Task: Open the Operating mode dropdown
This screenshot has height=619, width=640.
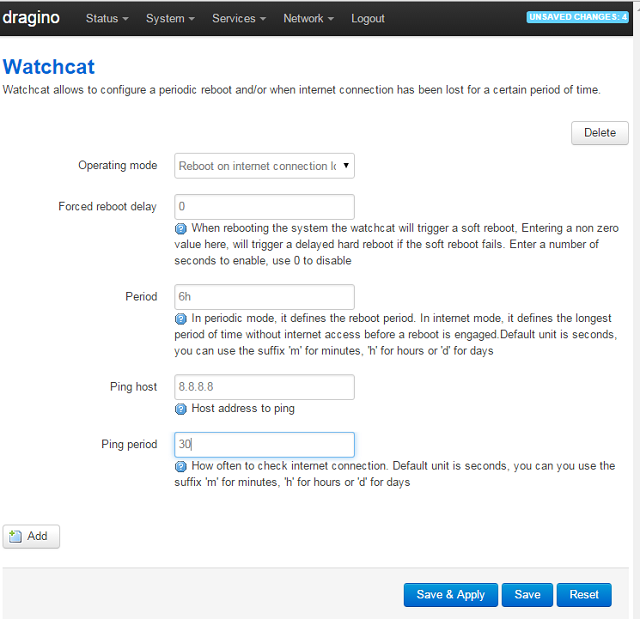Action: pos(264,166)
